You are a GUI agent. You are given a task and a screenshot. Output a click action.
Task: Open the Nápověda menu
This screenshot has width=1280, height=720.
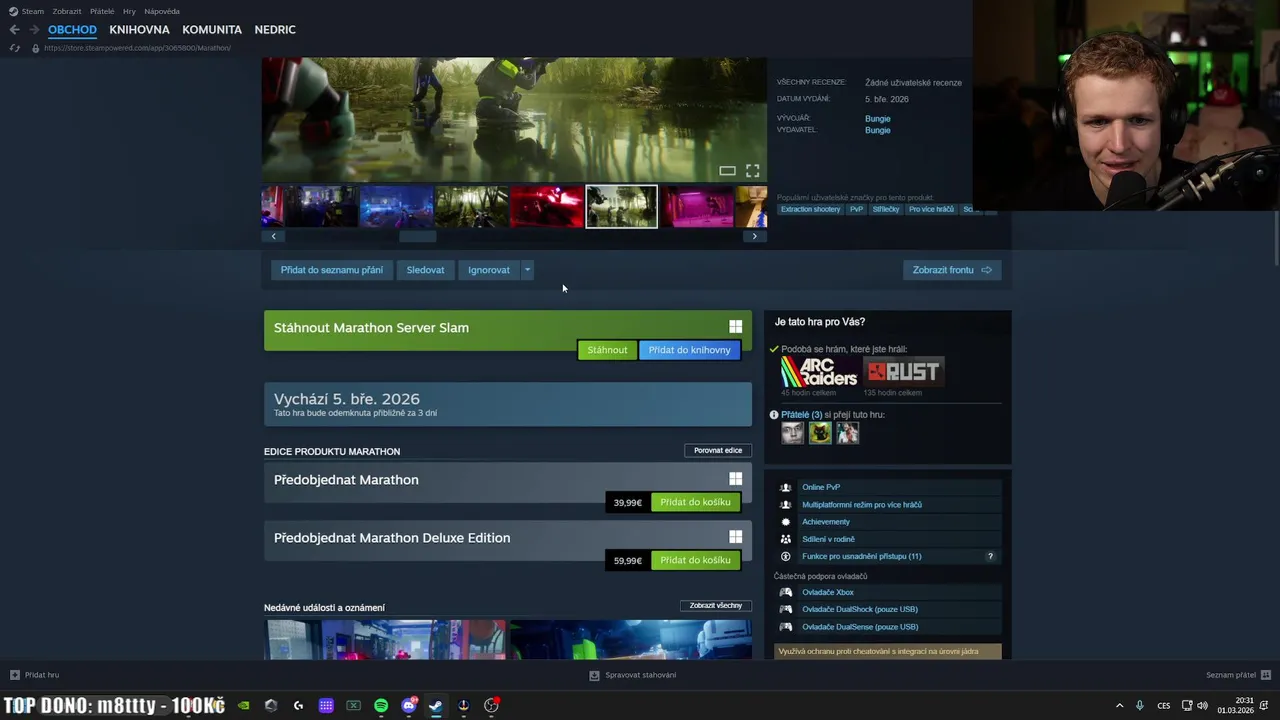click(x=162, y=11)
